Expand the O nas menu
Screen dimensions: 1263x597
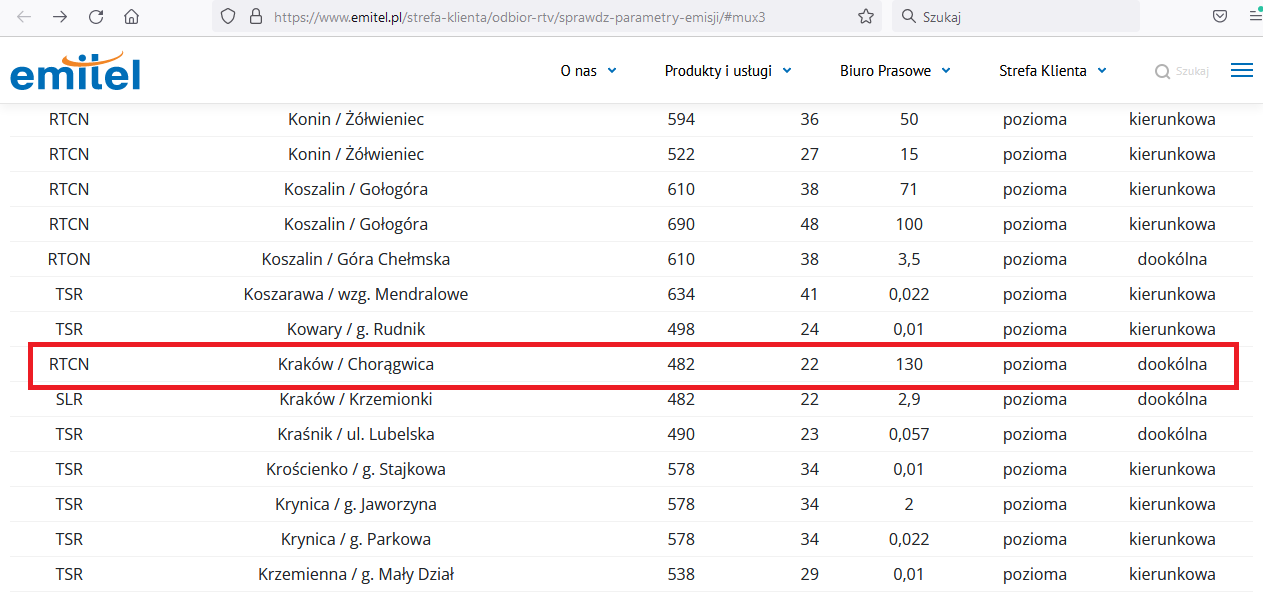(588, 71)
